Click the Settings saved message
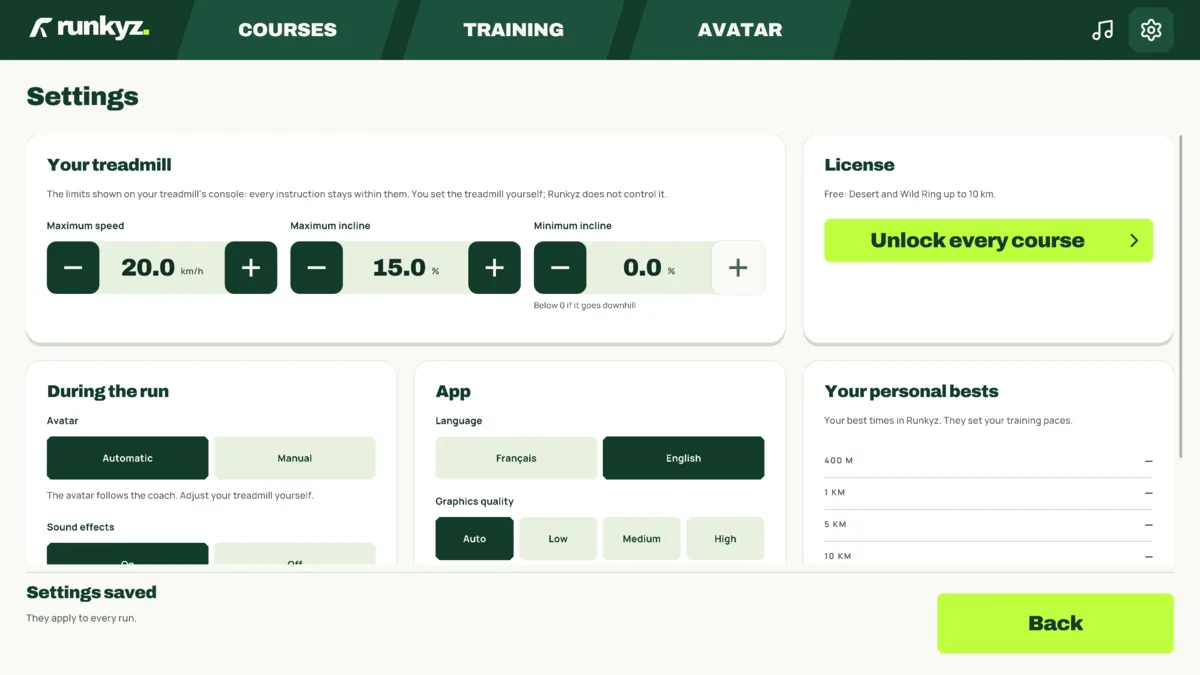Viewport: 1200px width, 675px height. coord(91,592)
